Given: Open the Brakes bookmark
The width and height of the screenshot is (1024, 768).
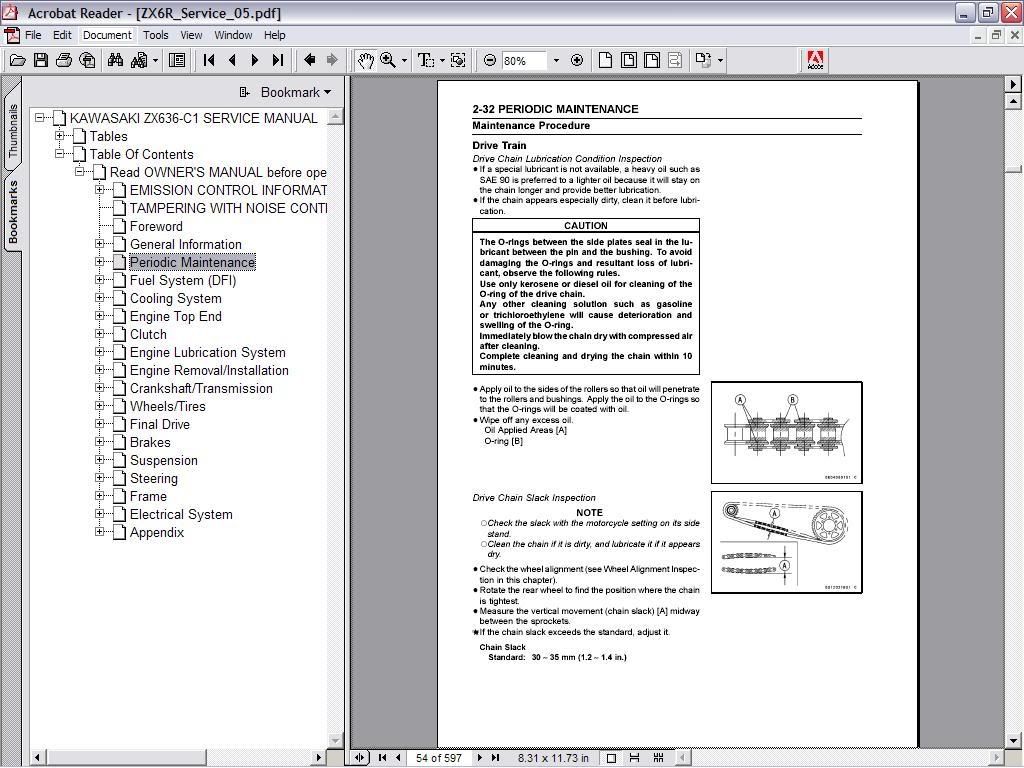Looking at the screenshot, I should coord(150,442).
